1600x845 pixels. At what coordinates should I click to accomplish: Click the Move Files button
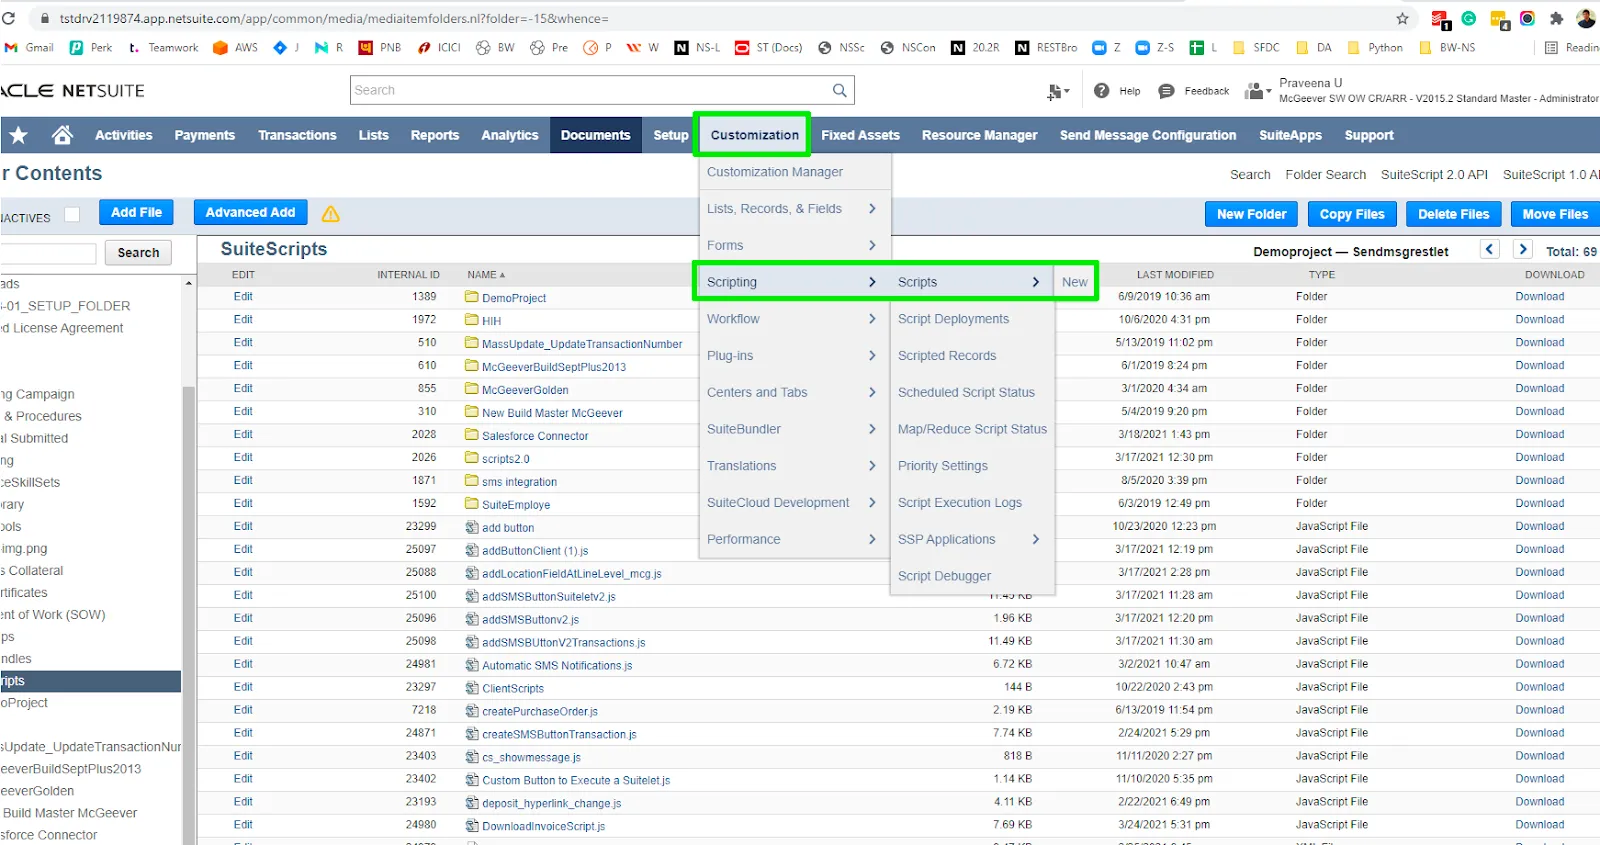1554,214
